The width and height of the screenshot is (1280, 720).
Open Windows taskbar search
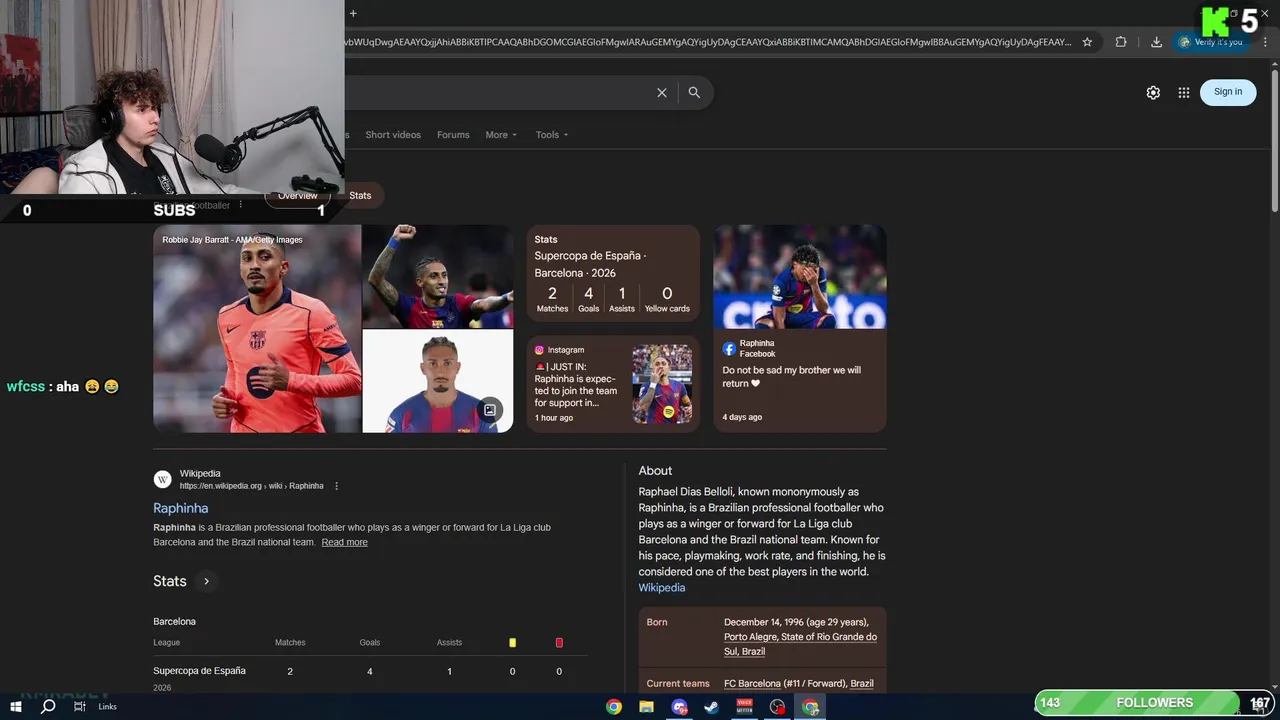click(48, 706)
